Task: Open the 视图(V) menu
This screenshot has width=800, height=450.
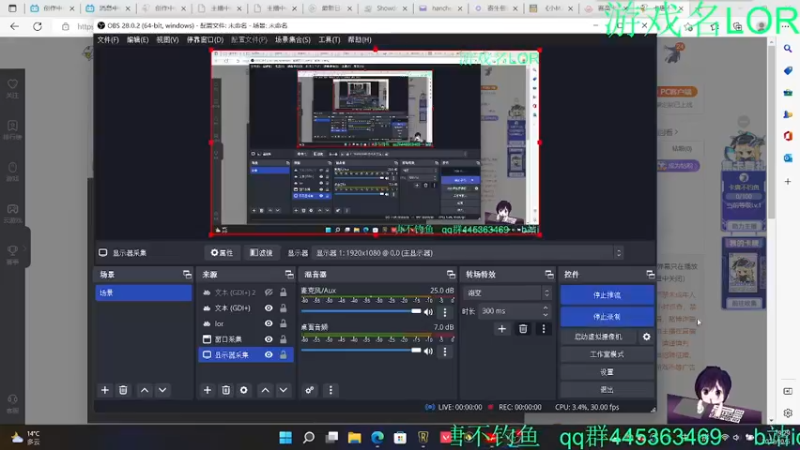Action: (x=167, y=40)
